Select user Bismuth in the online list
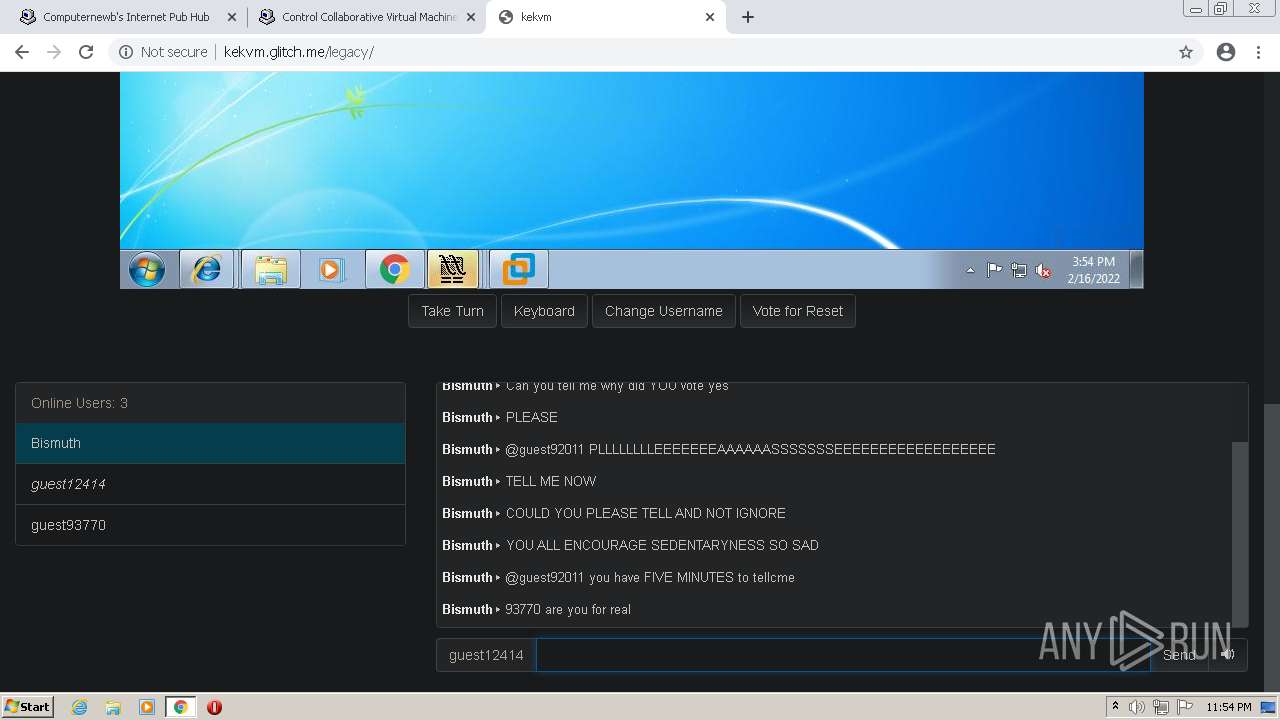Viewport: 1280px width, 720px height. (210, 443)
